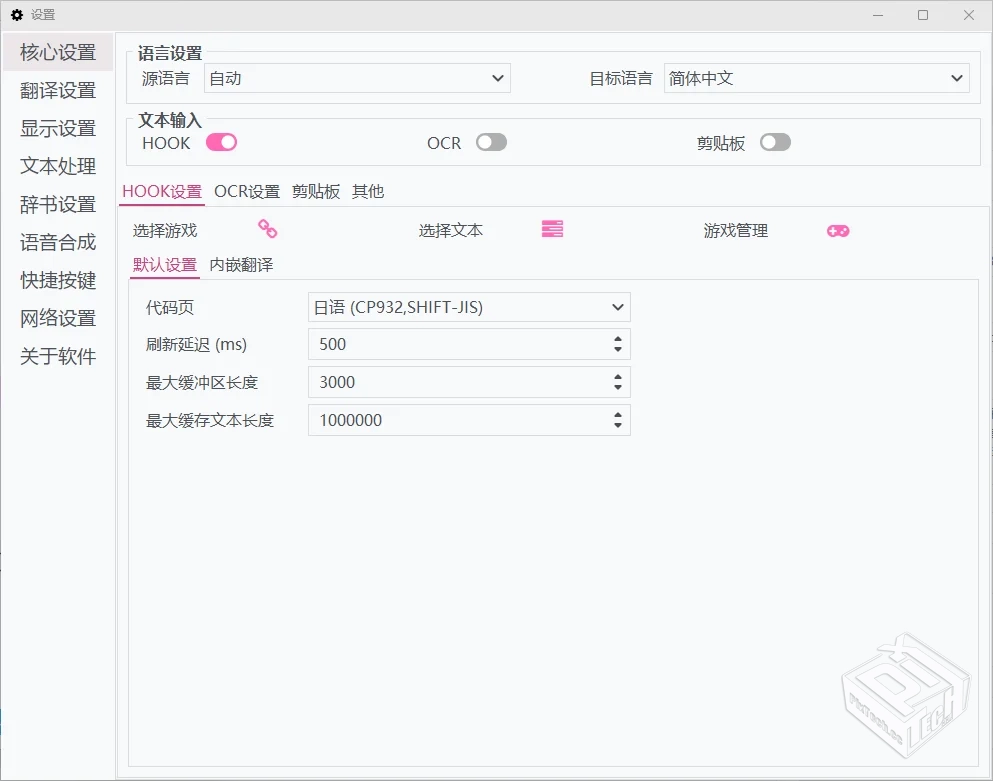Image resolution: width=993 pixels, height=781 pixels.
Task: Open 辞书设置 in the sidebar
Action: click(56, 204)
